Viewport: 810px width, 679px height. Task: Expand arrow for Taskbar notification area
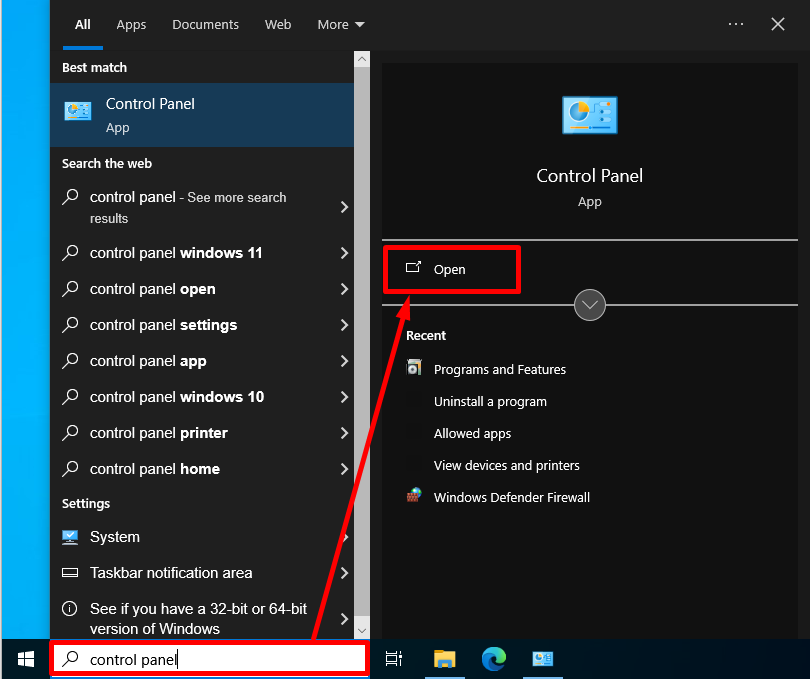tap(344, 573)
